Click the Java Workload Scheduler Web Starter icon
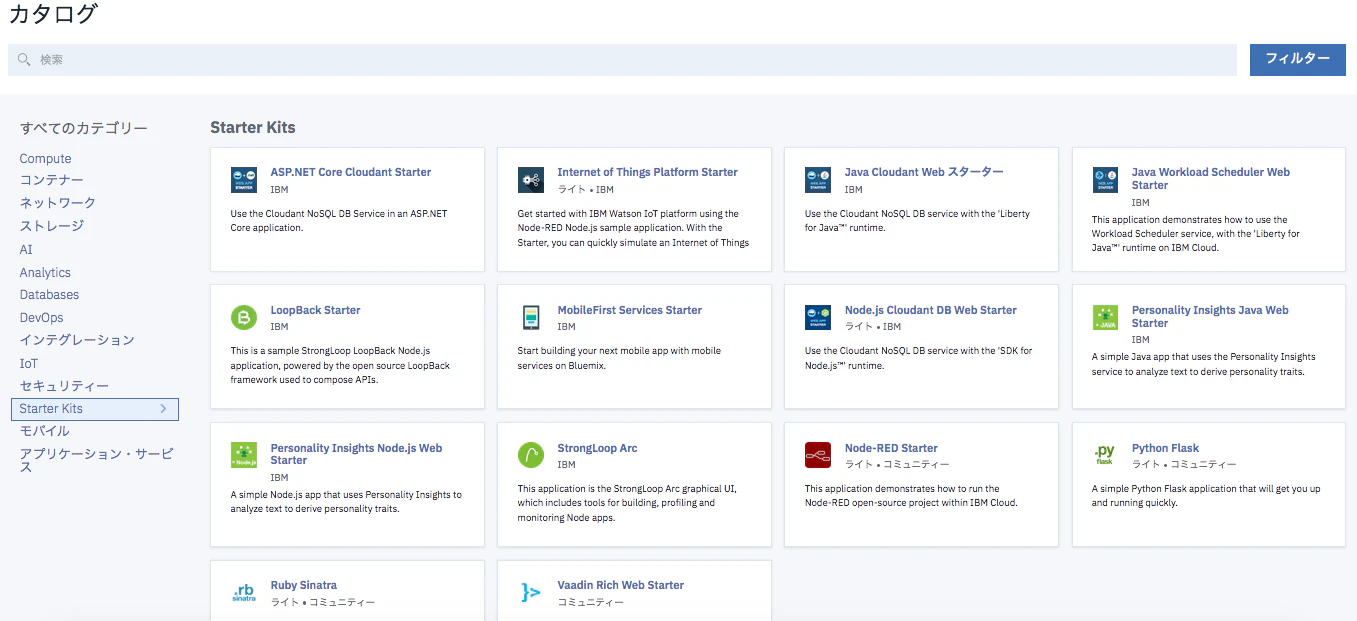 click(1105, 180)
